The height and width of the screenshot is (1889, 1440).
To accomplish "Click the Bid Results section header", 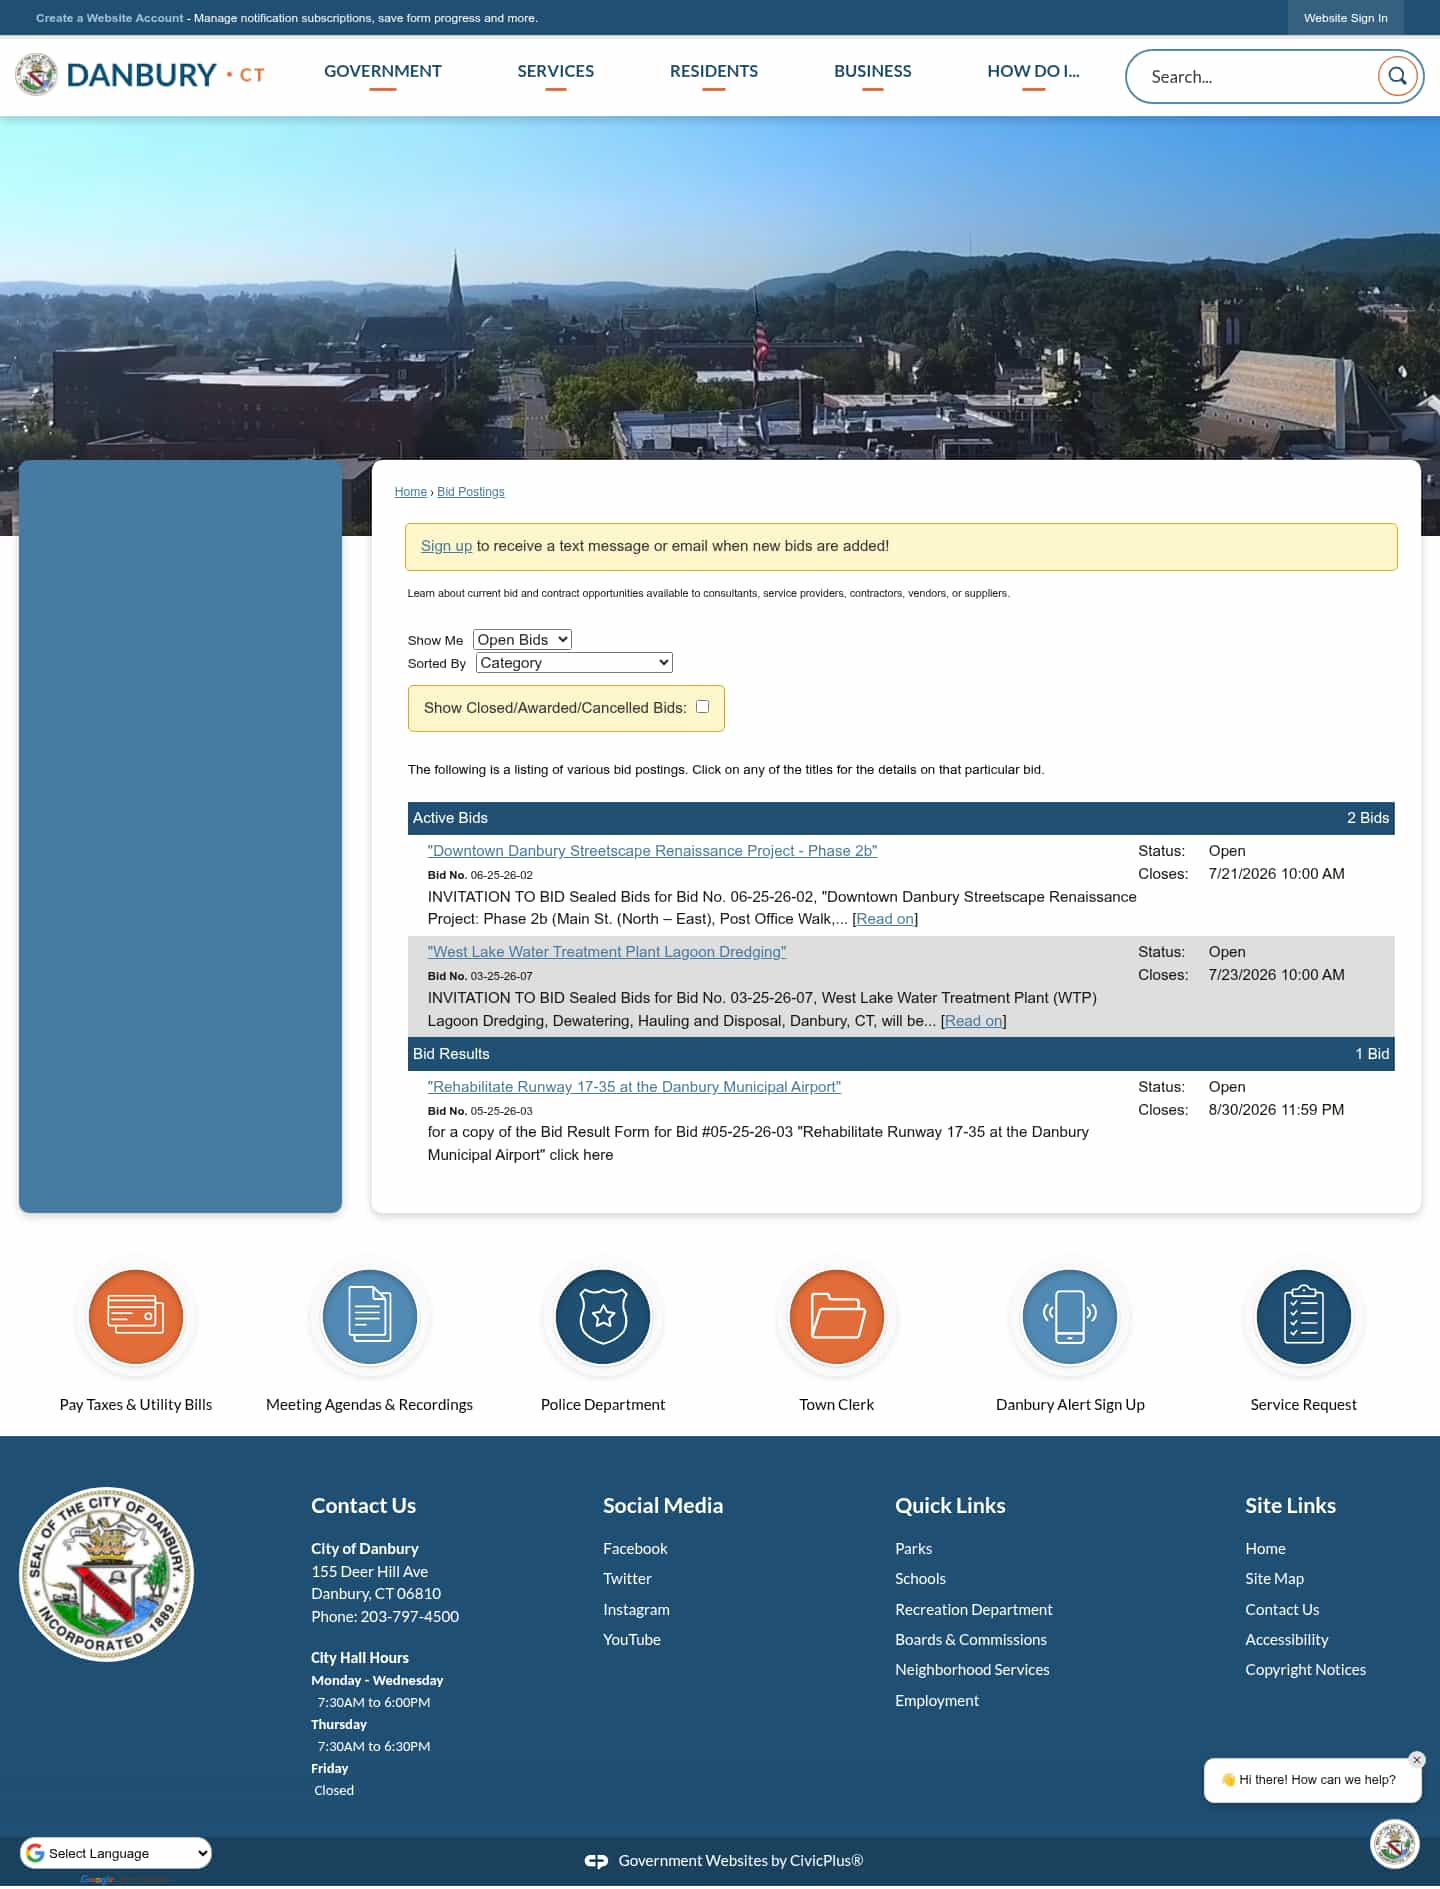I will click(x=901, y=1054).
